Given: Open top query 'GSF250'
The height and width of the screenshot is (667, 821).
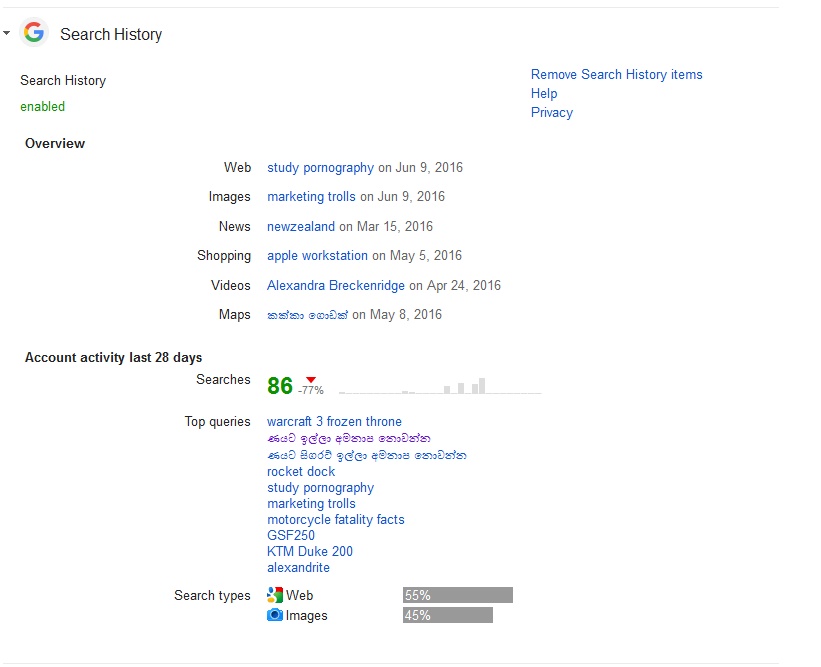Looking at the screenshot, I should pyautogui.click(x=291, y=535).
